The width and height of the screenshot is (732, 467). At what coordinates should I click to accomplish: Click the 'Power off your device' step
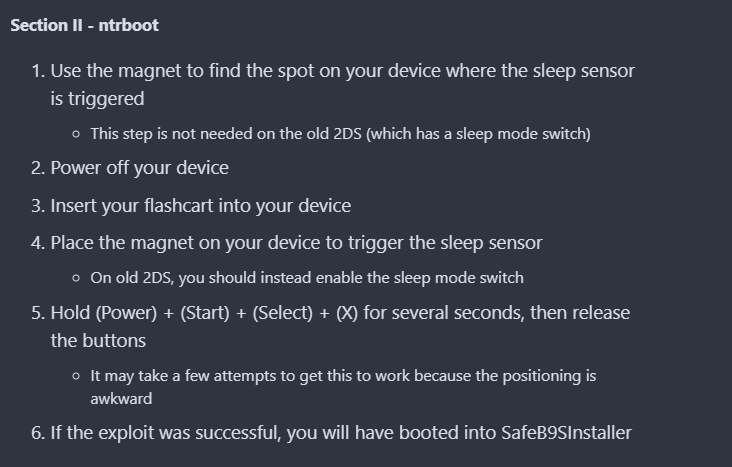[140, 168]
